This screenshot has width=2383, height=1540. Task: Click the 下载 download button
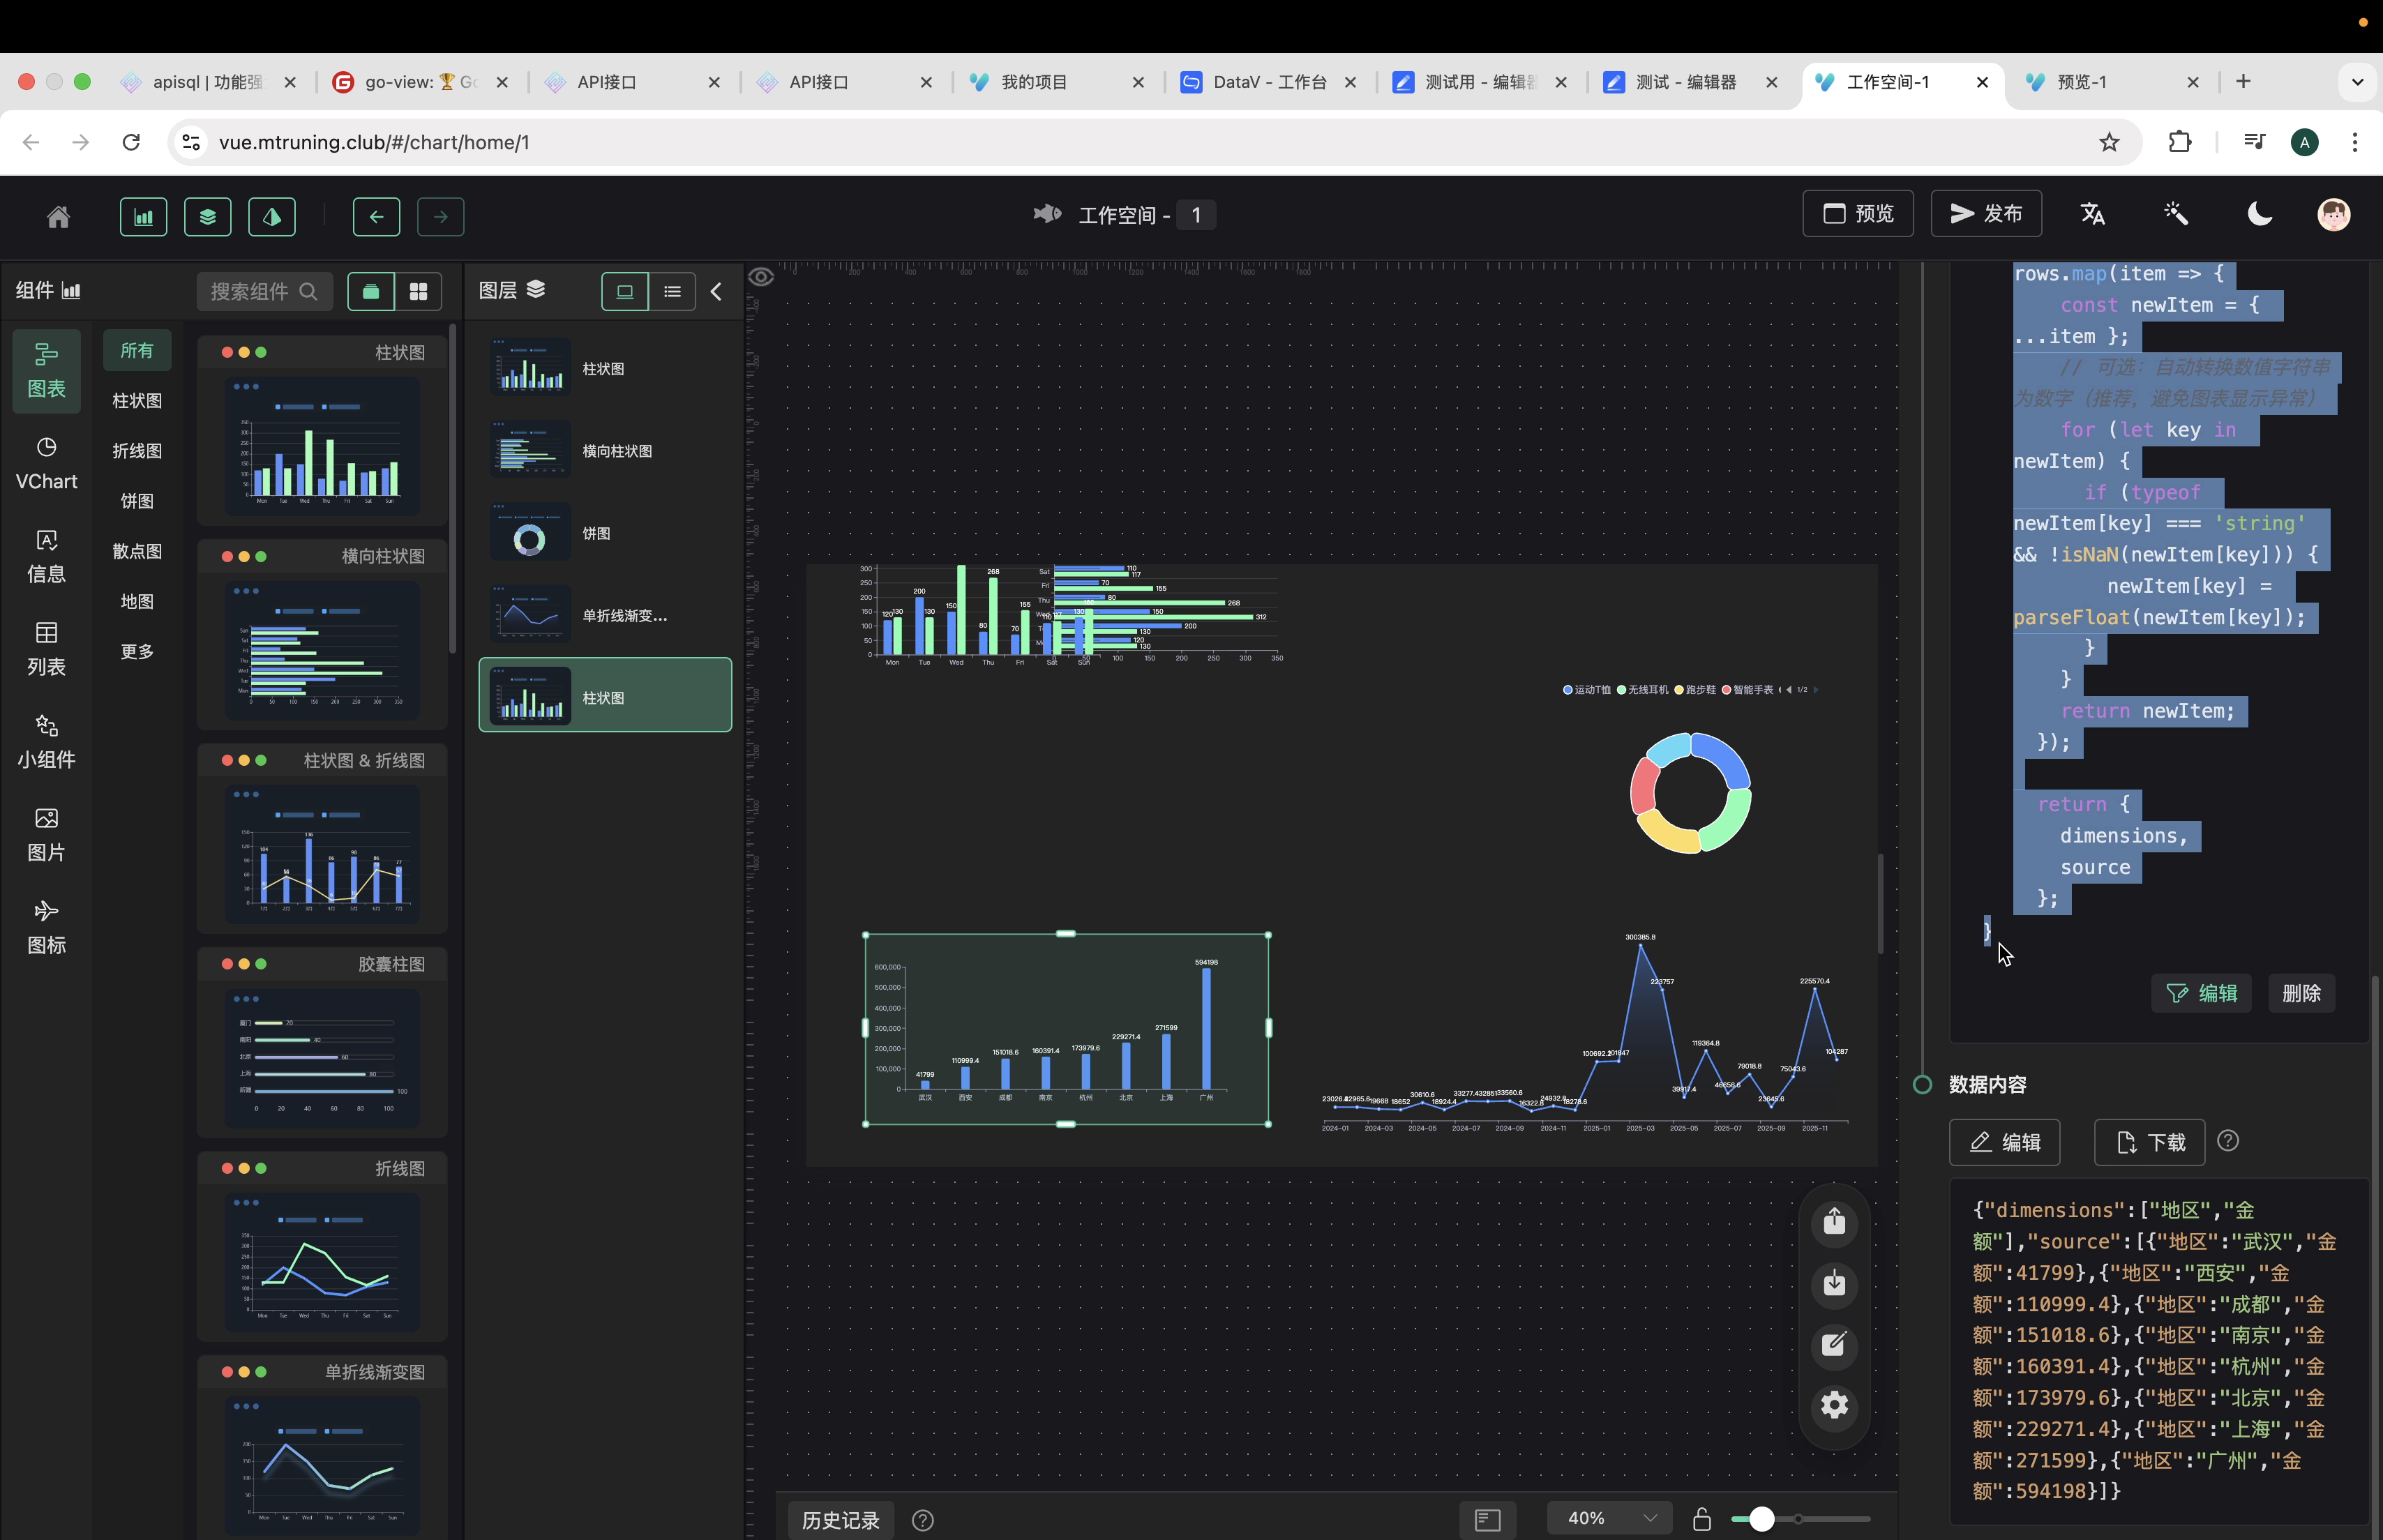click(2149, 1142)
